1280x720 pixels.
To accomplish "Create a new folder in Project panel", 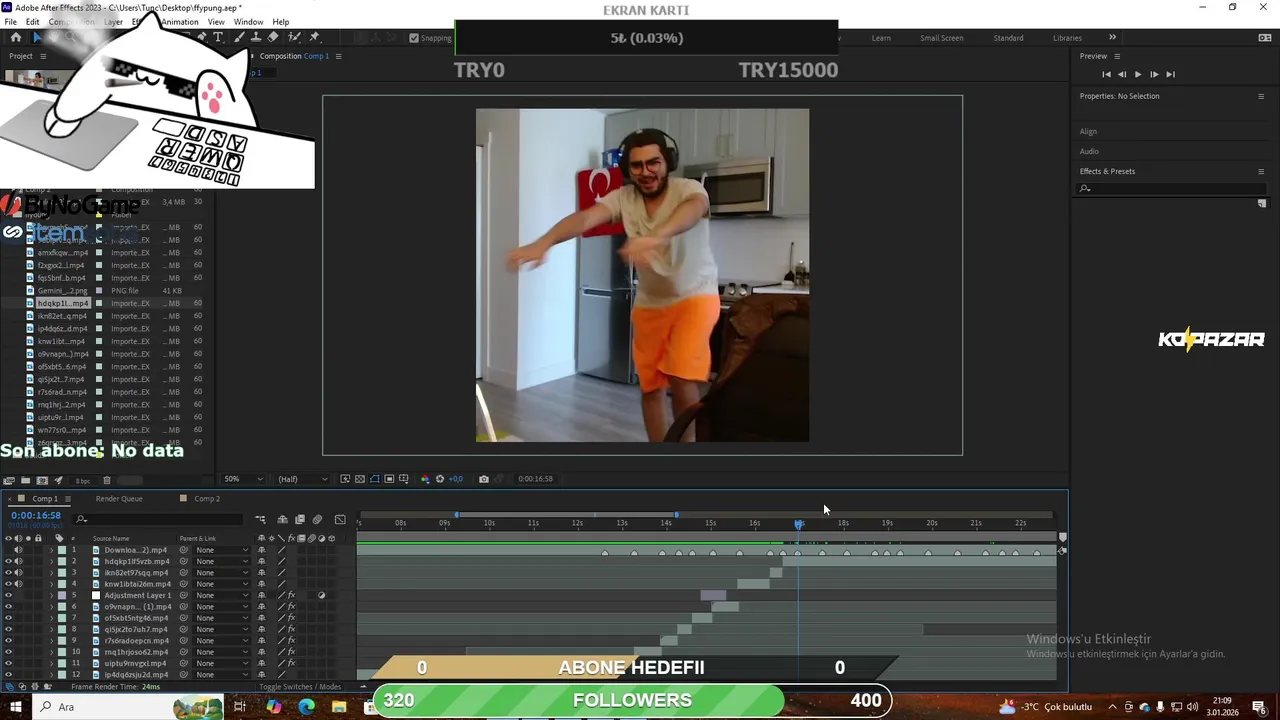I will [26, 480].
